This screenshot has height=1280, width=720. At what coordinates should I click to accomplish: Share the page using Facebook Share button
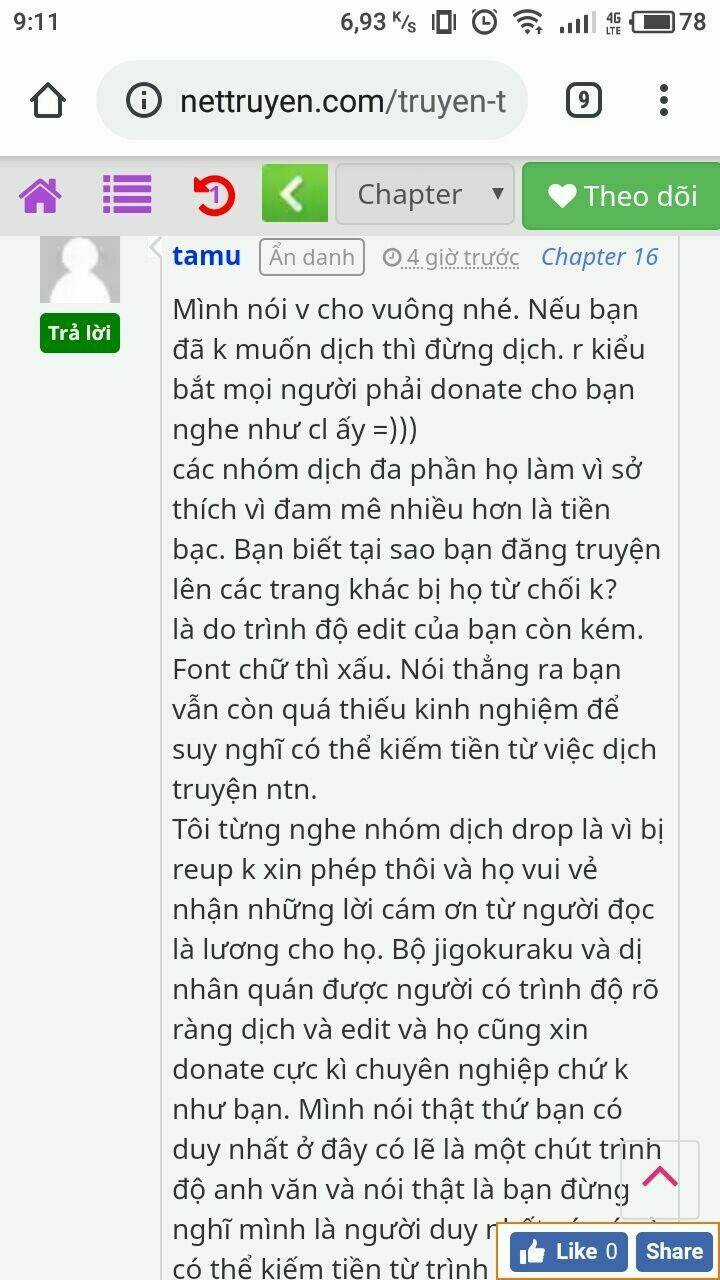(674, 1251)
